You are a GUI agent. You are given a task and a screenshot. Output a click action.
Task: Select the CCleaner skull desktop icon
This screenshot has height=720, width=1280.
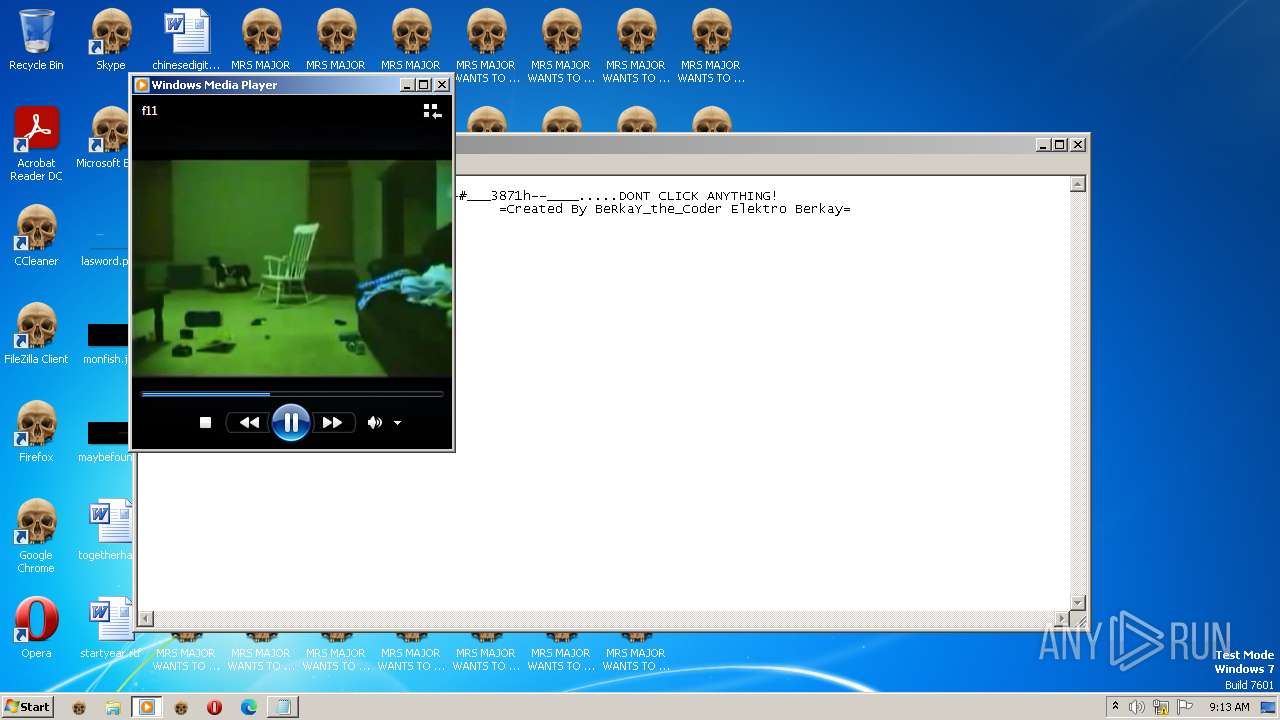36,236
